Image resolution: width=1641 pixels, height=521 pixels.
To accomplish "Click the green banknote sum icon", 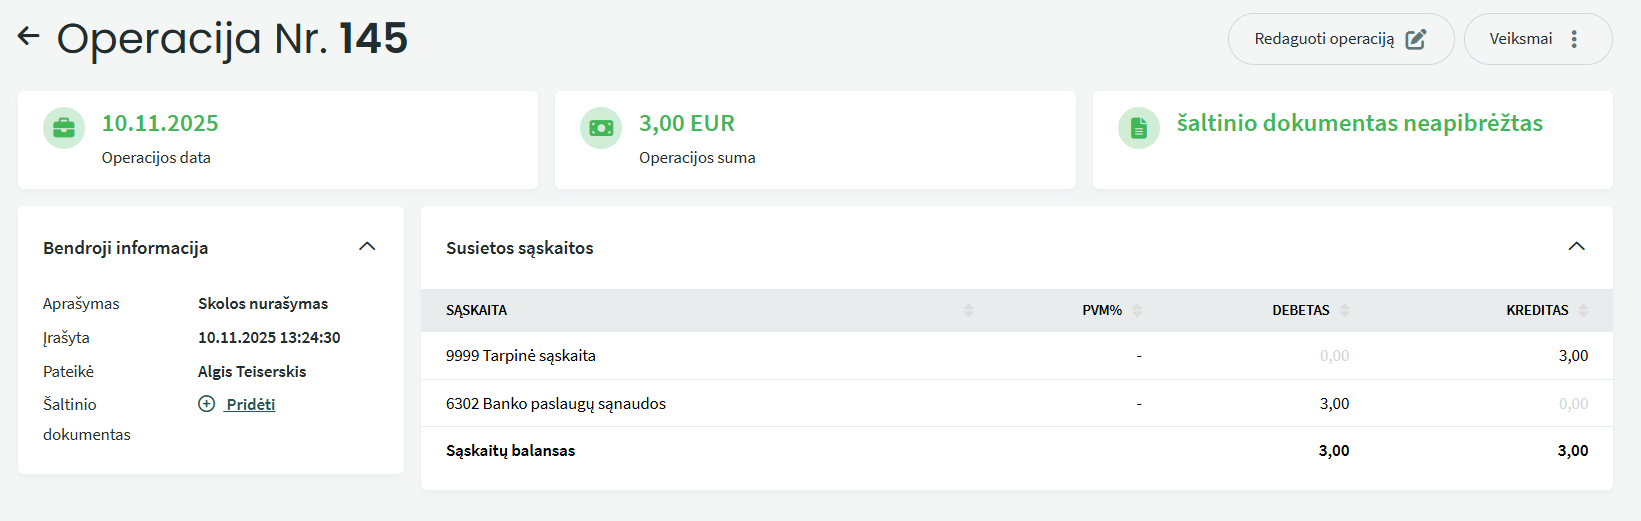I will 601,128.
